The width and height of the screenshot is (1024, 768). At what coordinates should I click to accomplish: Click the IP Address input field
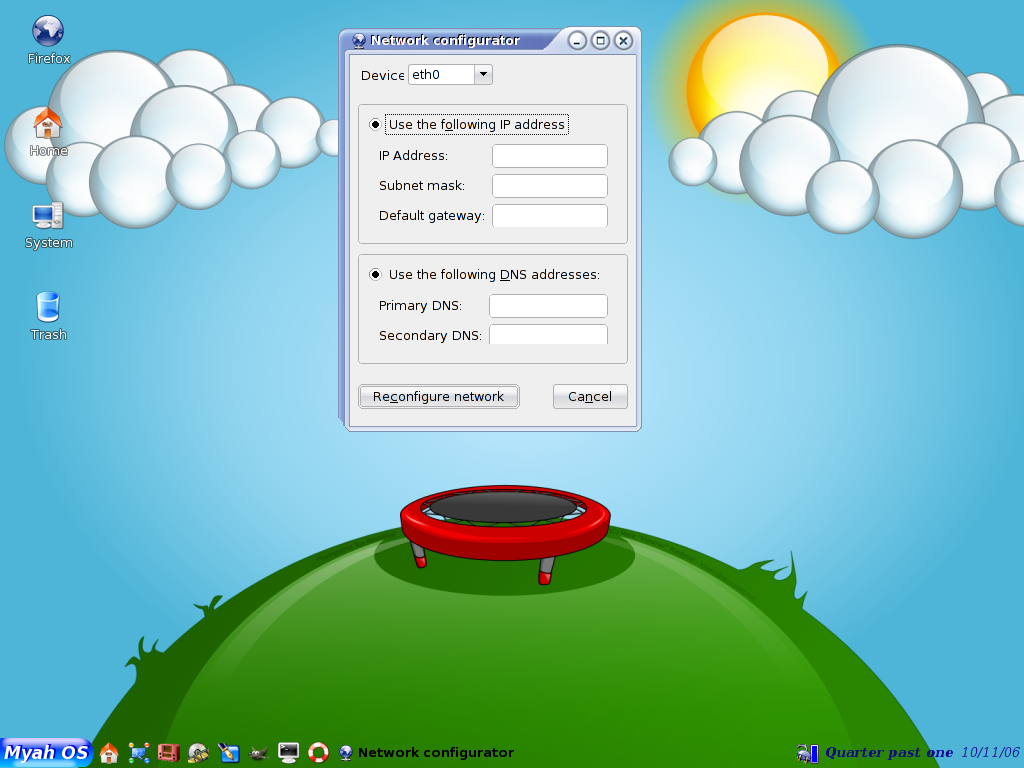[x=550, y=156]
